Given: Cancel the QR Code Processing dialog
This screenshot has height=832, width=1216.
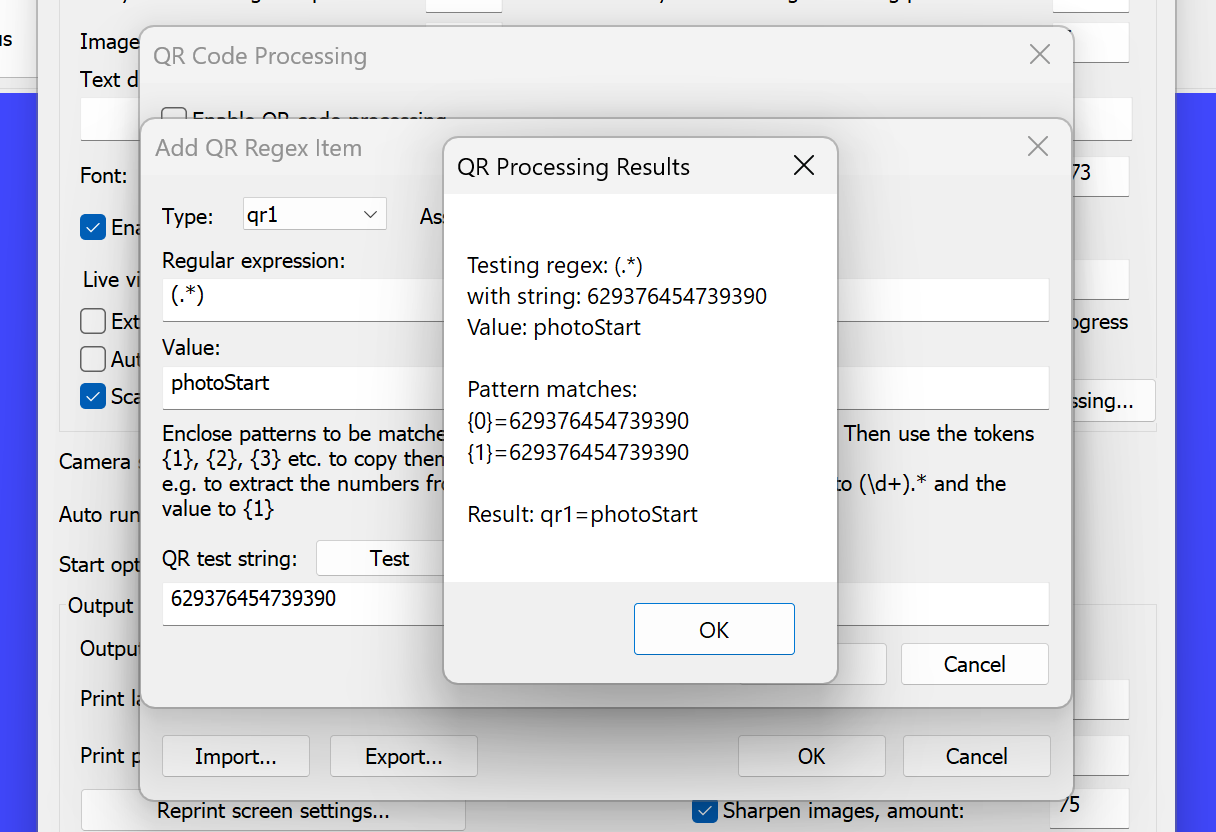Looking at the screenshot, I should click(x=976, y=756).
